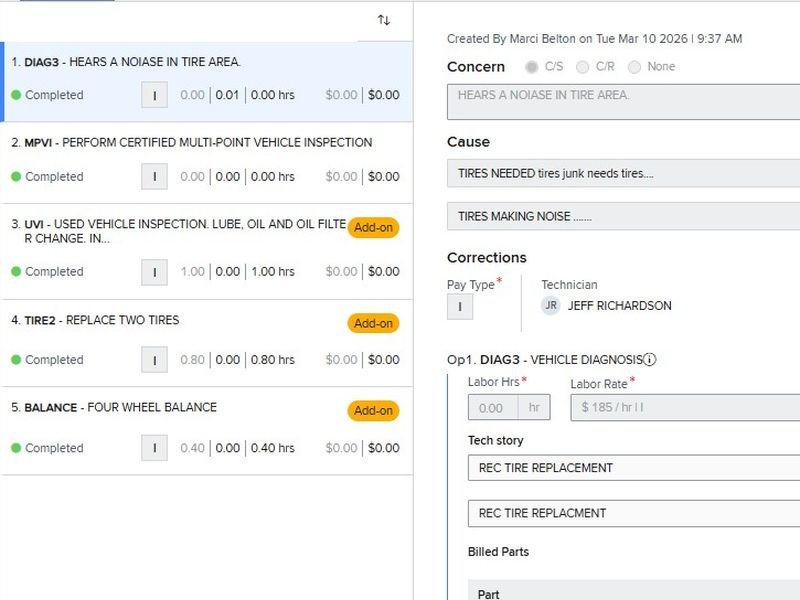Open the labor hours hr unit selector
This screenshot has height=600, width=800.
[x=533, y=408]
